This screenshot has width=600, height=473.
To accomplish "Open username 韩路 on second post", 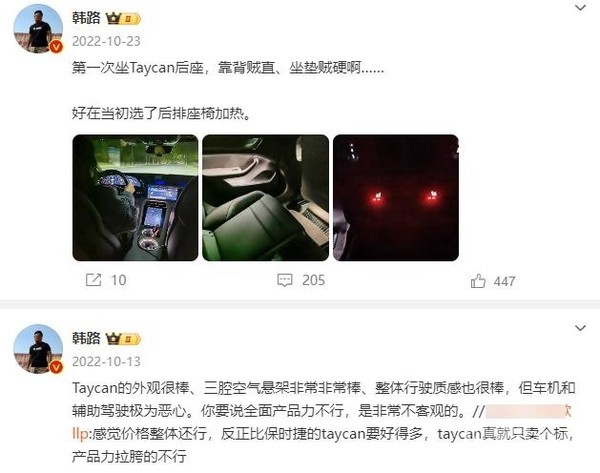I will coord(86,338).
